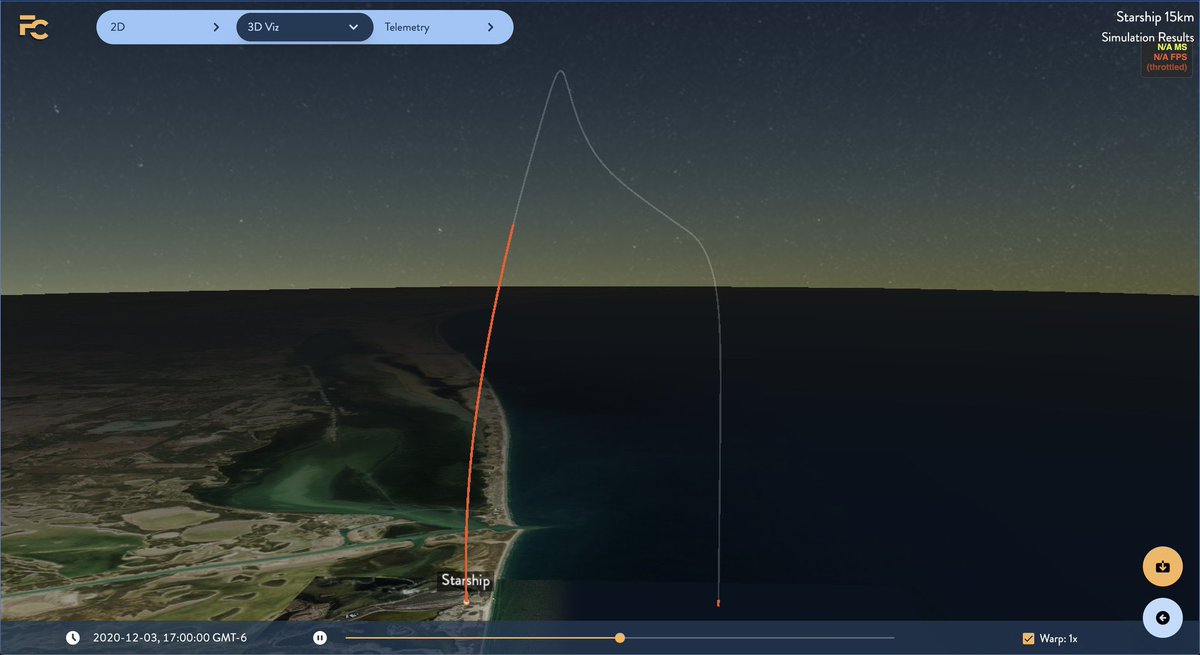
Task: Click the FC logo icon
Action: click(x=33, y=27)
